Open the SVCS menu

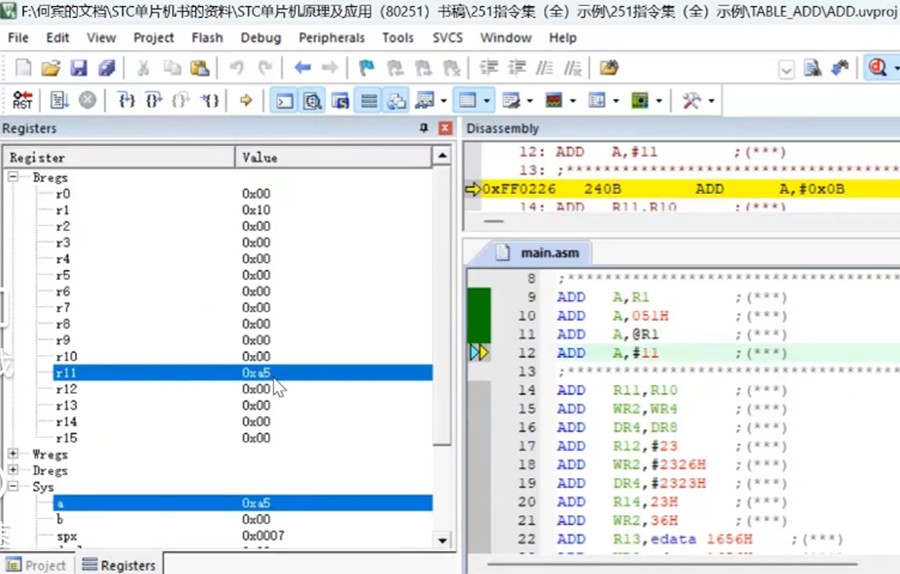point(447,38)
